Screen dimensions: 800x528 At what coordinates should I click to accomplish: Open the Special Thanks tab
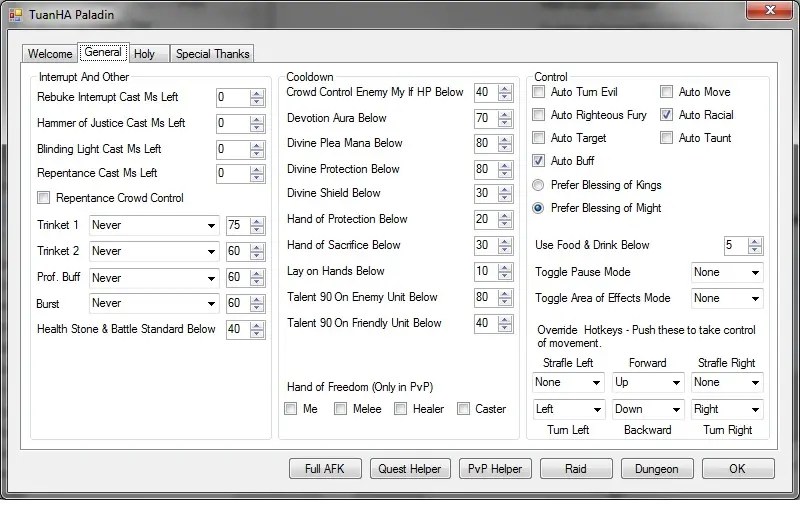[212, 54]
